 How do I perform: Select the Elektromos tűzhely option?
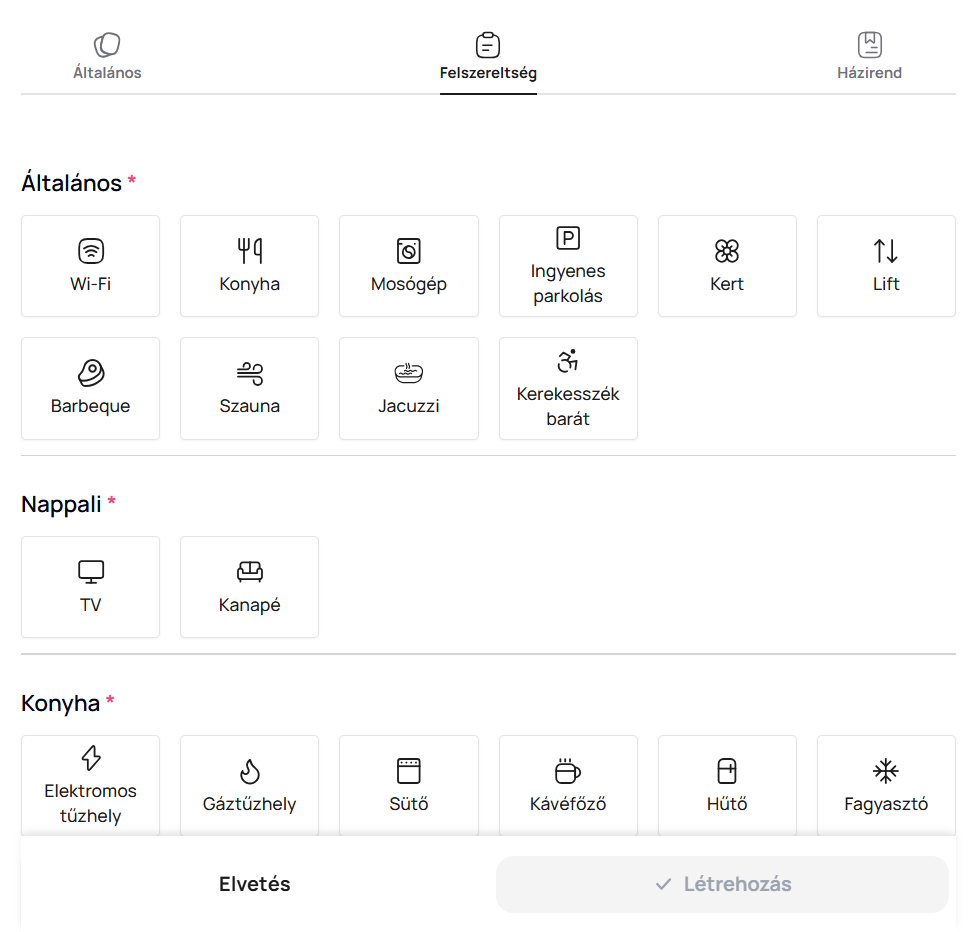(90, 786)
